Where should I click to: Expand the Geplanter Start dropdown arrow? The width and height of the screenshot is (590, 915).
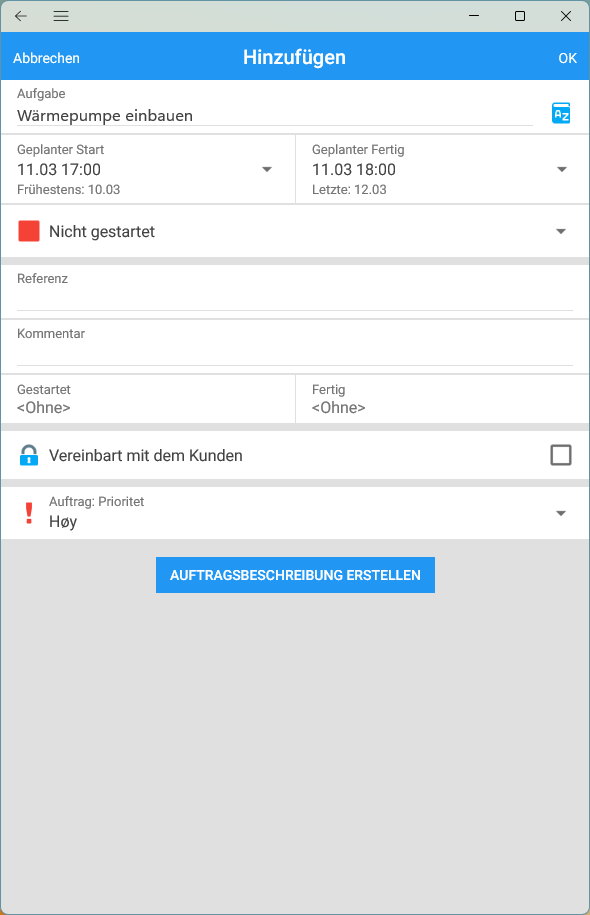[267, 169]
